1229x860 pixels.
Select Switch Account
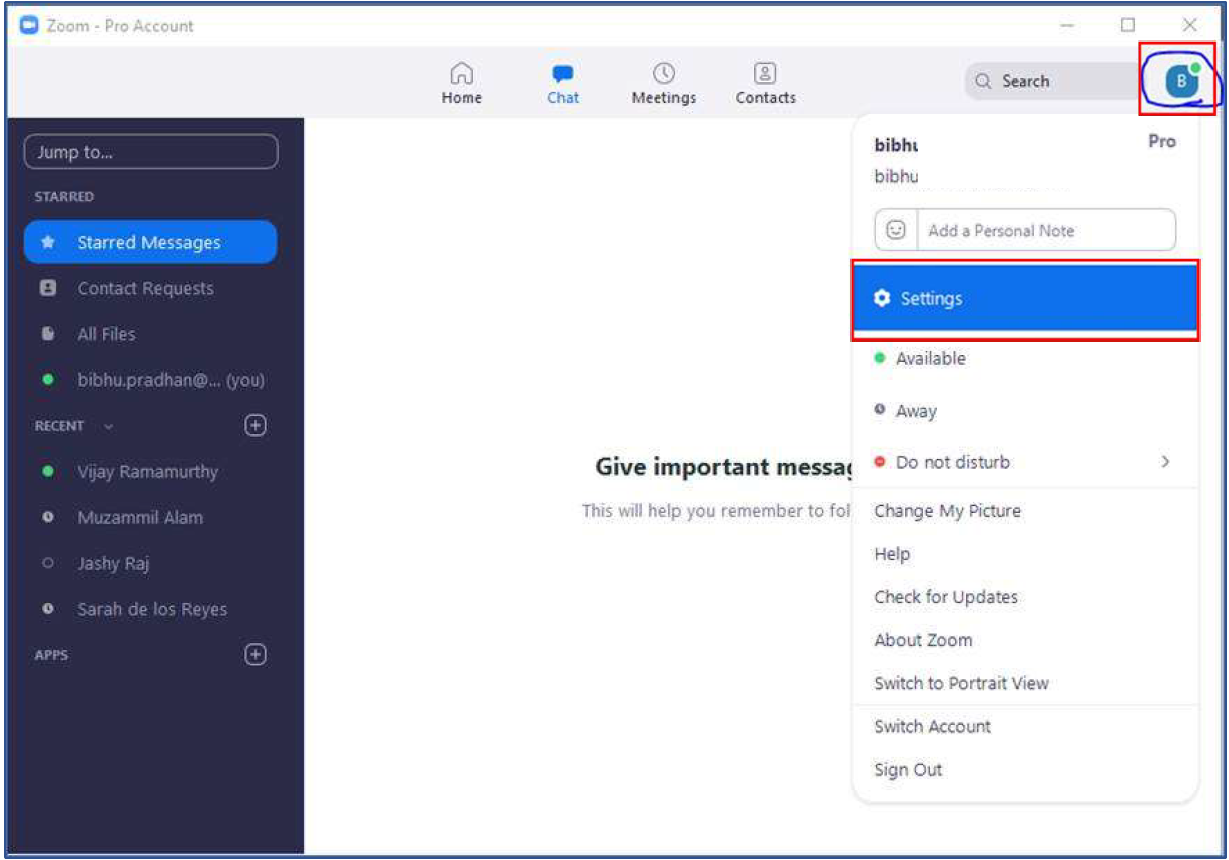(932, 727)
